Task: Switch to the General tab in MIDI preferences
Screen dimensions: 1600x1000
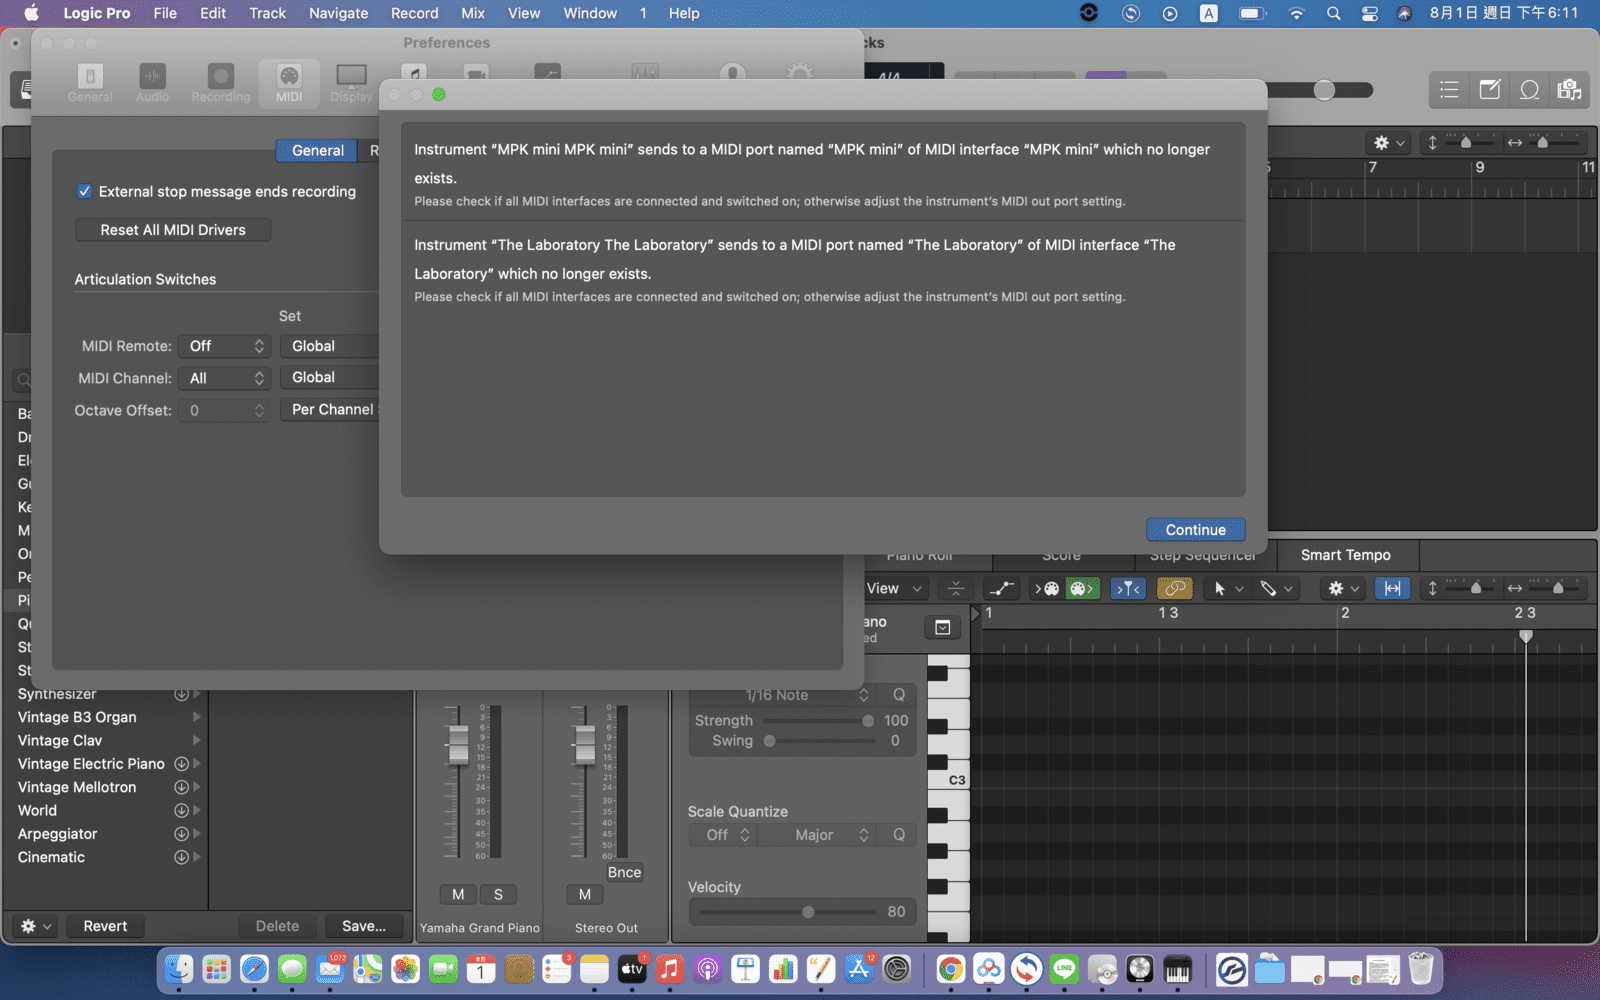Action: 317,150
